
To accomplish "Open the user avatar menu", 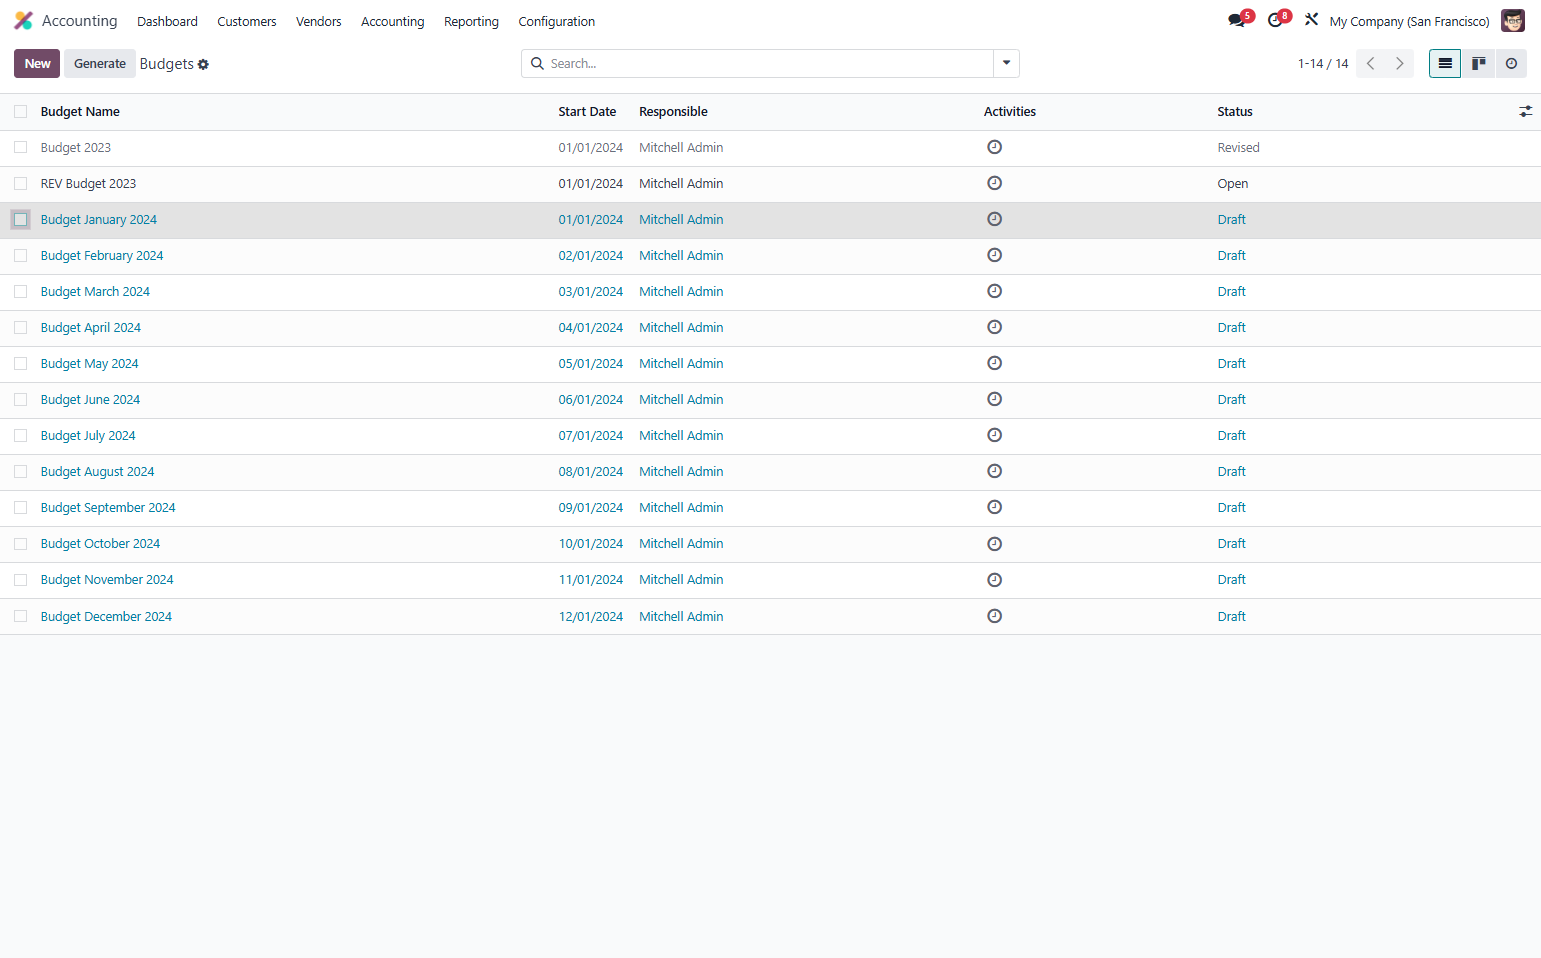I will click(1513, 21).
